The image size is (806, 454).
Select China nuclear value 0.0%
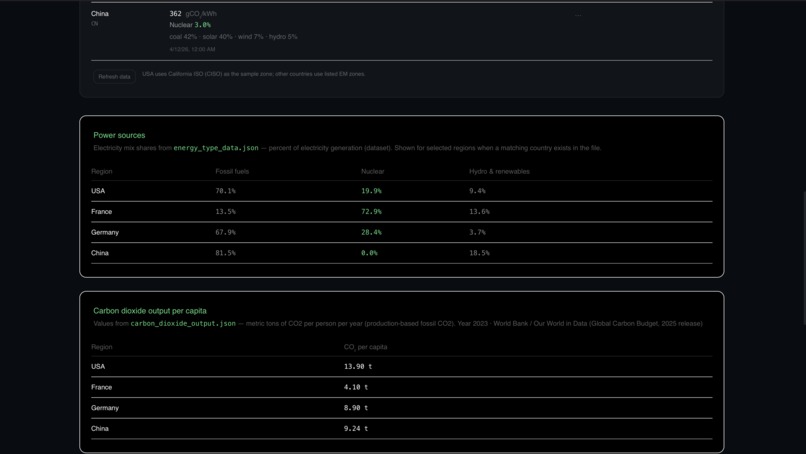369,253
